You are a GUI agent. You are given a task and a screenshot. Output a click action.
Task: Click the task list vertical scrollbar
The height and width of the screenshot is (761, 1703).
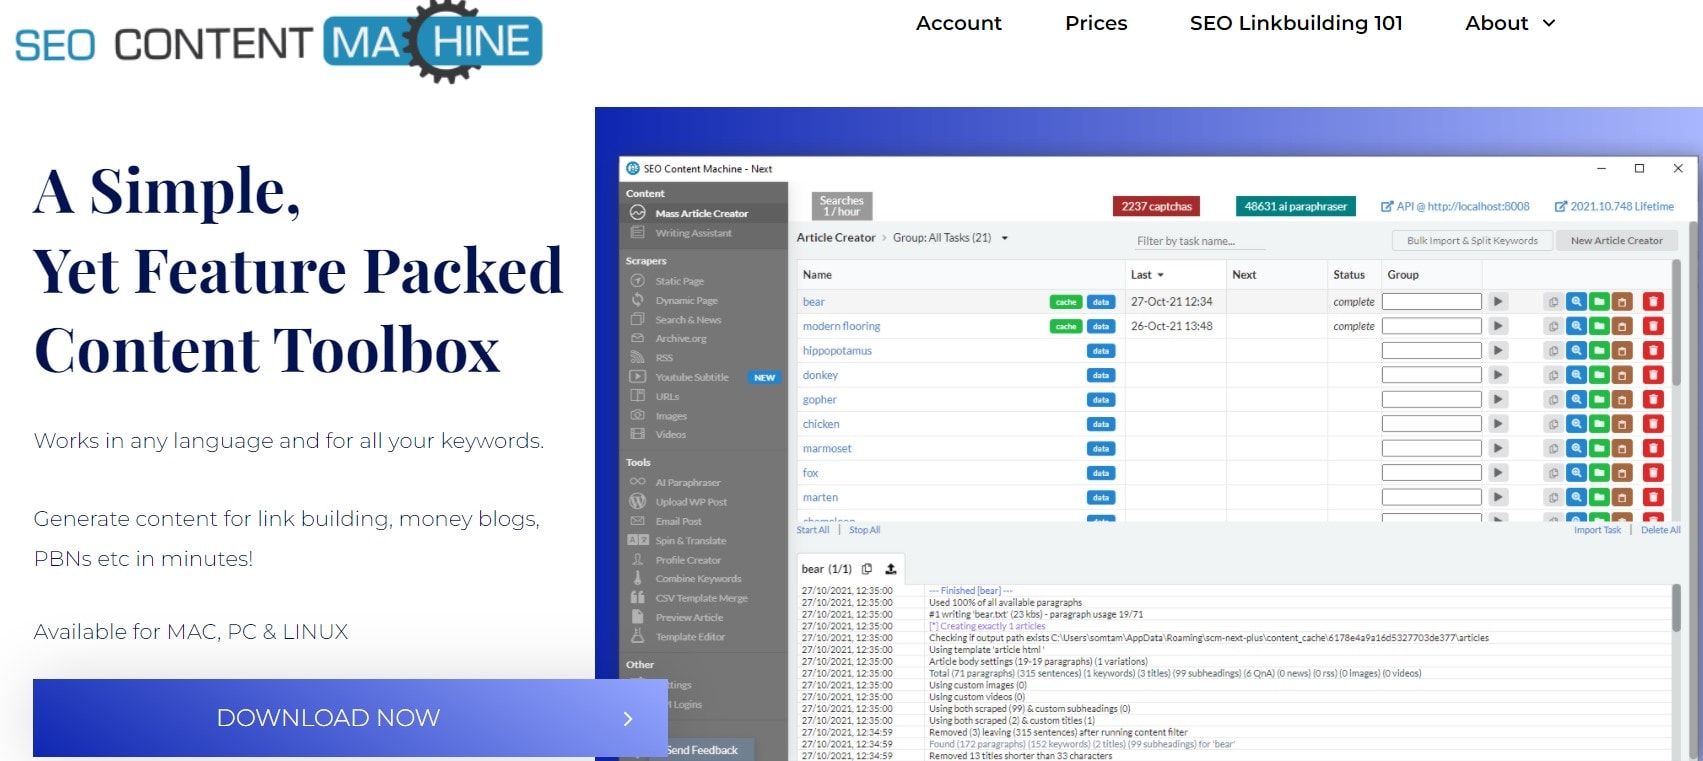pyautogui.click(x=1677, y=325)
